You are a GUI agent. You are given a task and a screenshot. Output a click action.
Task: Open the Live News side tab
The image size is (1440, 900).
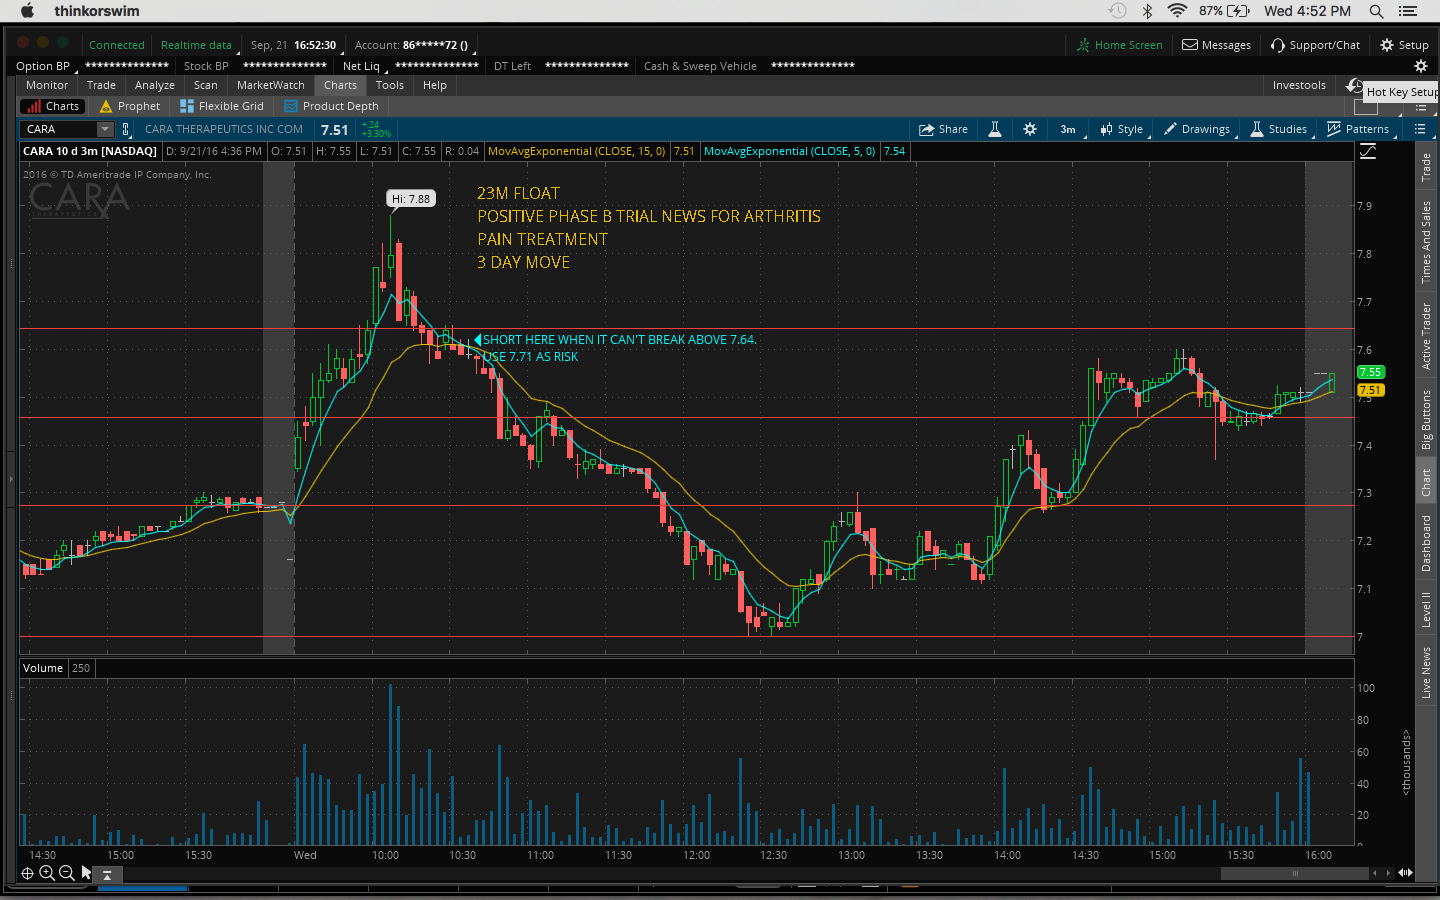pyautogui.click(x=1426, y=672)
